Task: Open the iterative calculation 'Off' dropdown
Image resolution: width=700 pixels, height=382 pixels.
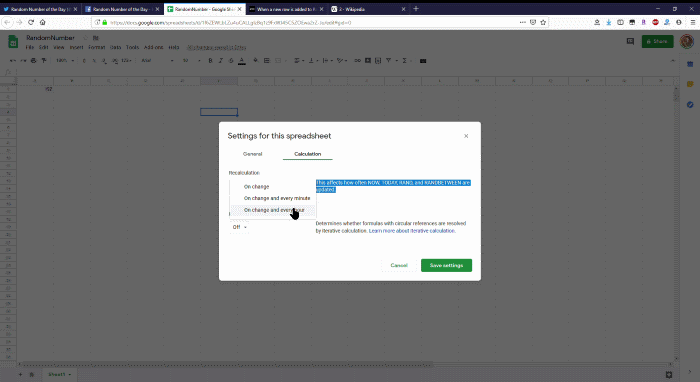Action: 239,227
